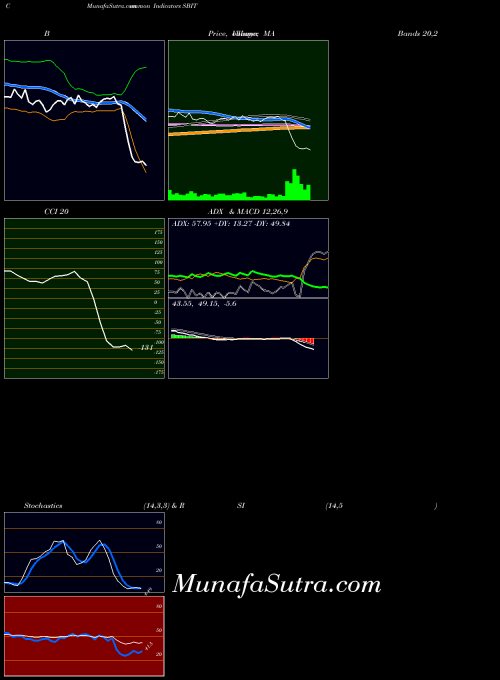
Task: Click the CCI 20 chart panel
Action: pyautogui.click(x=85, y=298)
